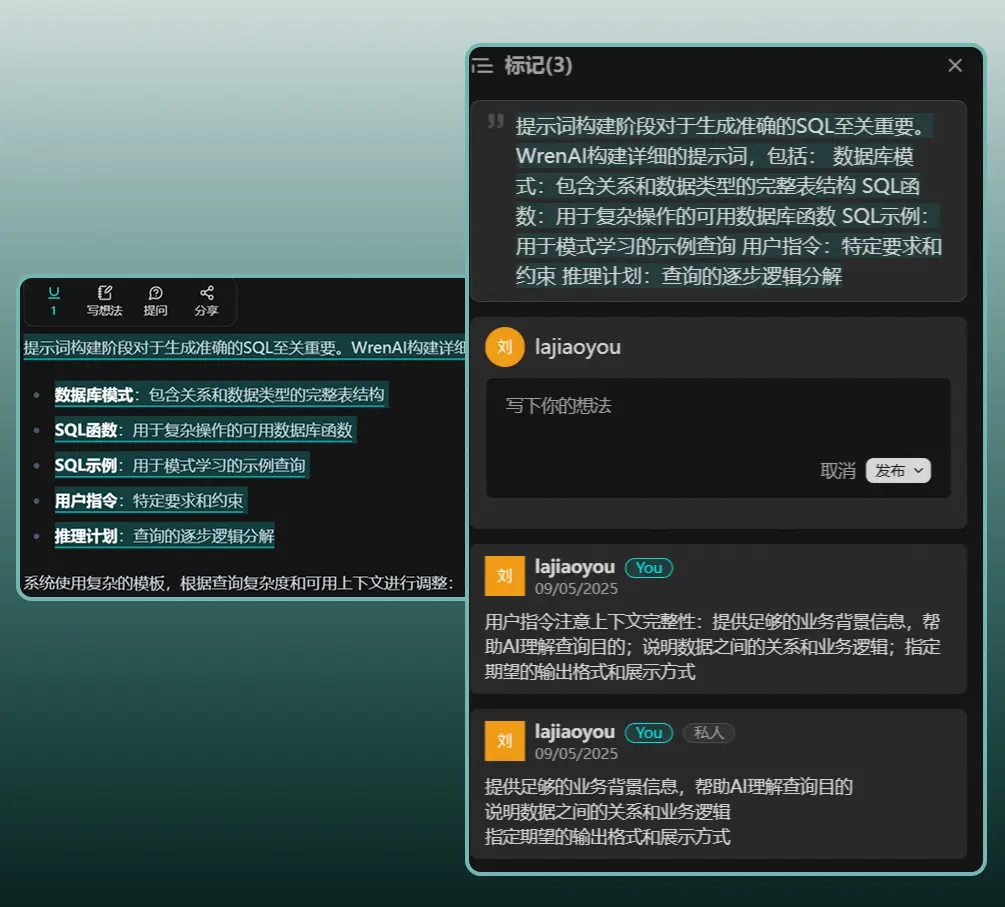Image resolution: width=1005 pixels, height=907 pixels.
Task: Click the 私人 private tag
Action: pyautogui.click(x=708, y=733)
